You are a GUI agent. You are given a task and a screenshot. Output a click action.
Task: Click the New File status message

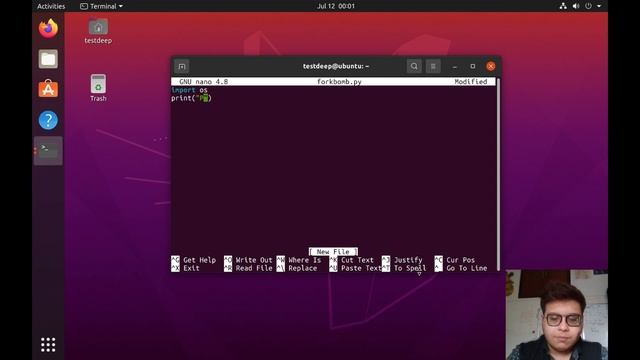point(333,252)
